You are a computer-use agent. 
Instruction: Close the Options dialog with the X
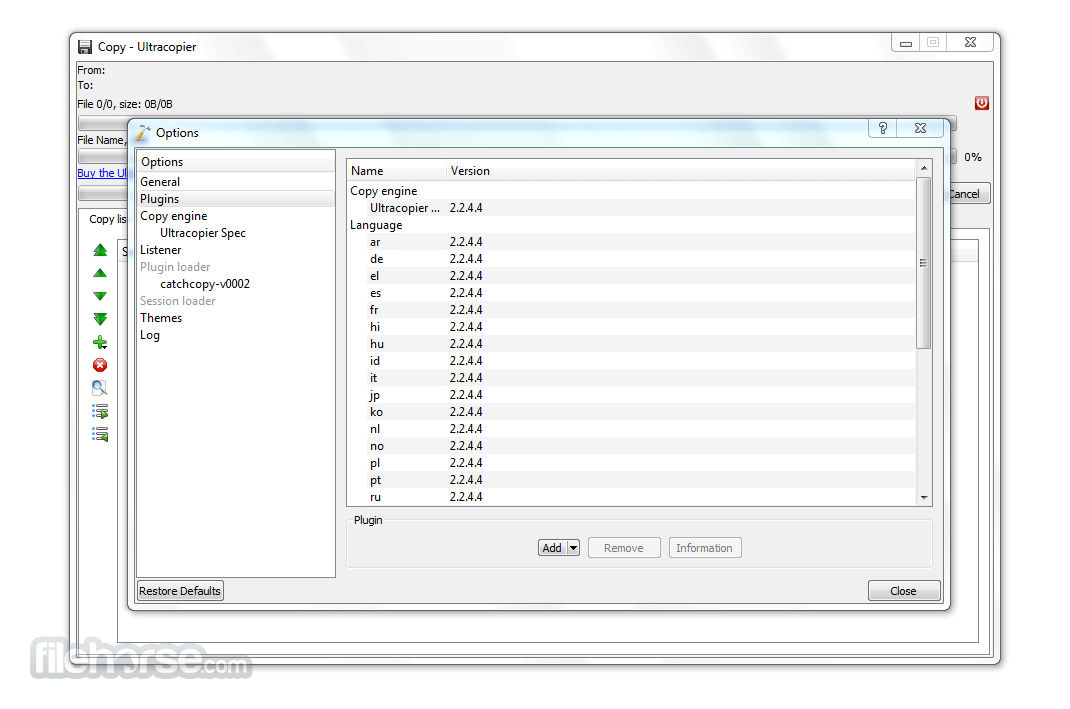coord(921,128)
